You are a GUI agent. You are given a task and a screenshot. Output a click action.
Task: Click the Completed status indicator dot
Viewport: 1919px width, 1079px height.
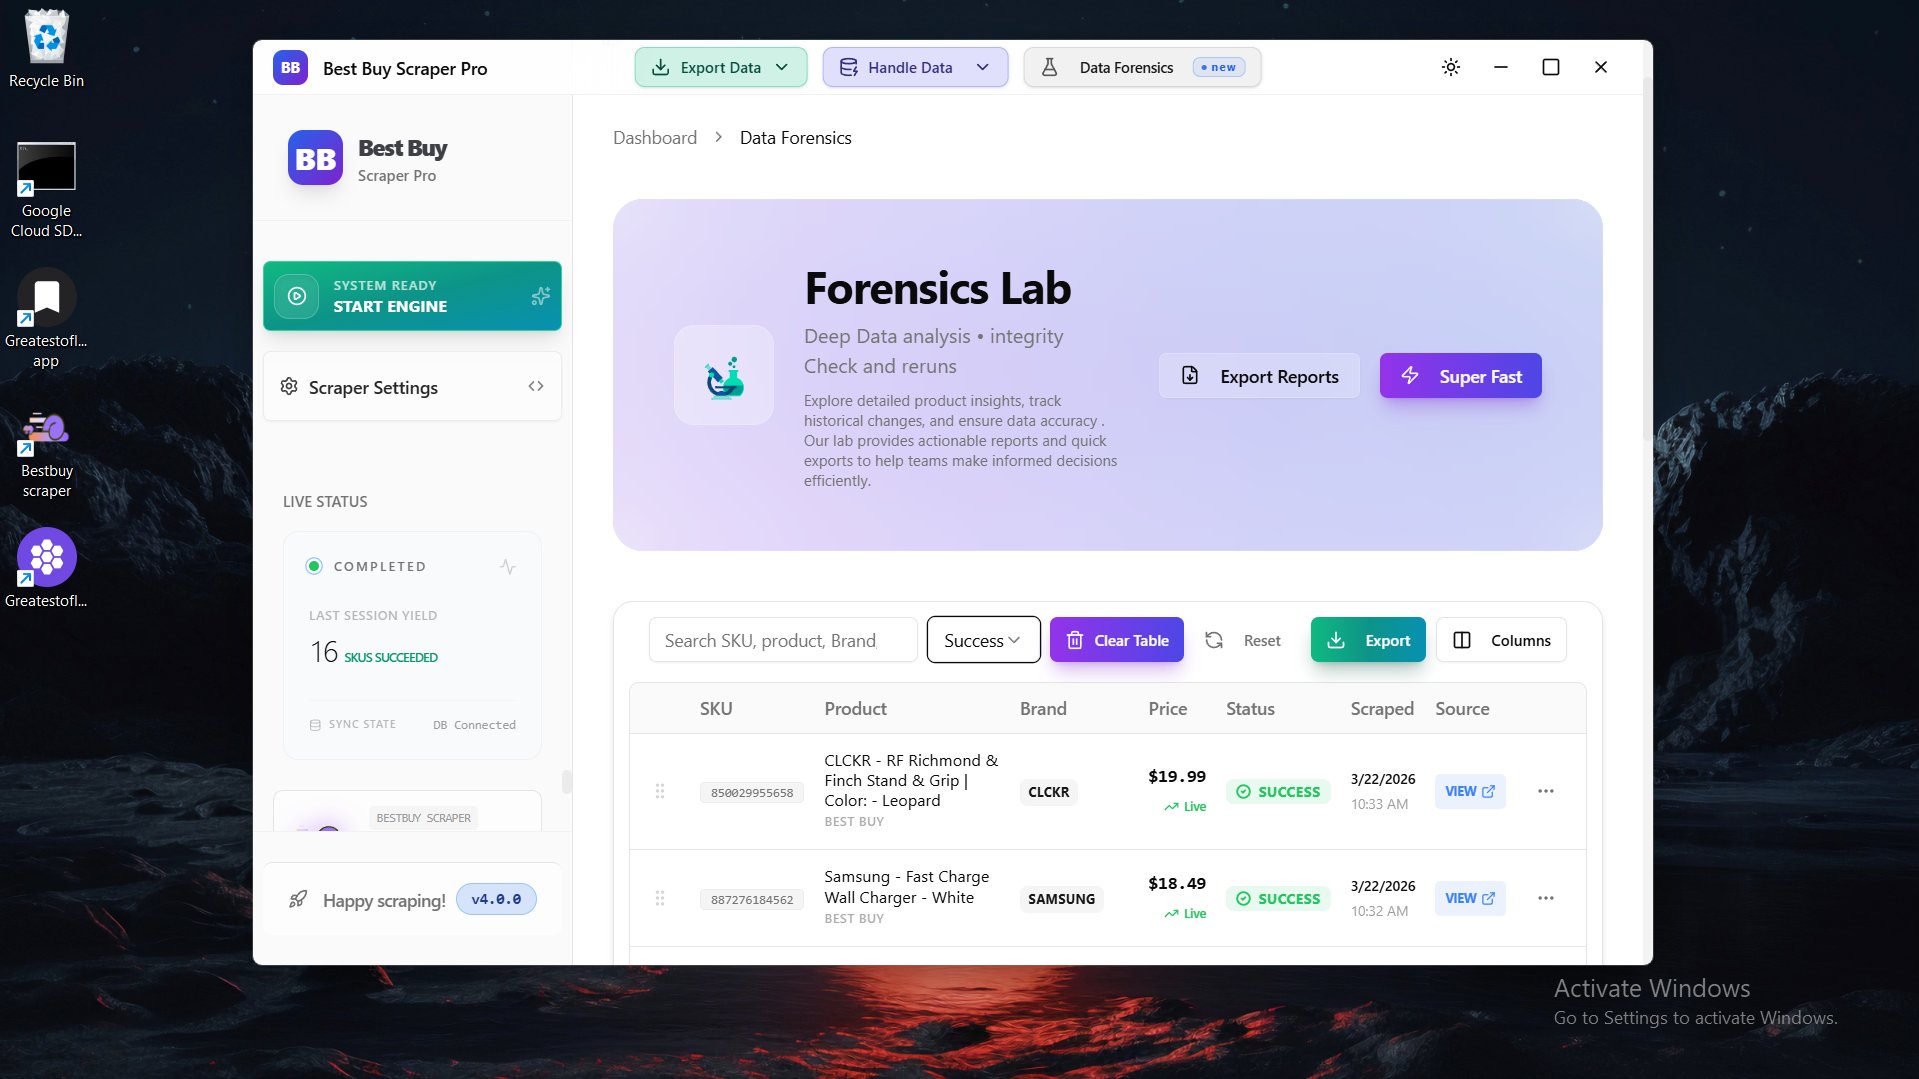coord(314,566)
